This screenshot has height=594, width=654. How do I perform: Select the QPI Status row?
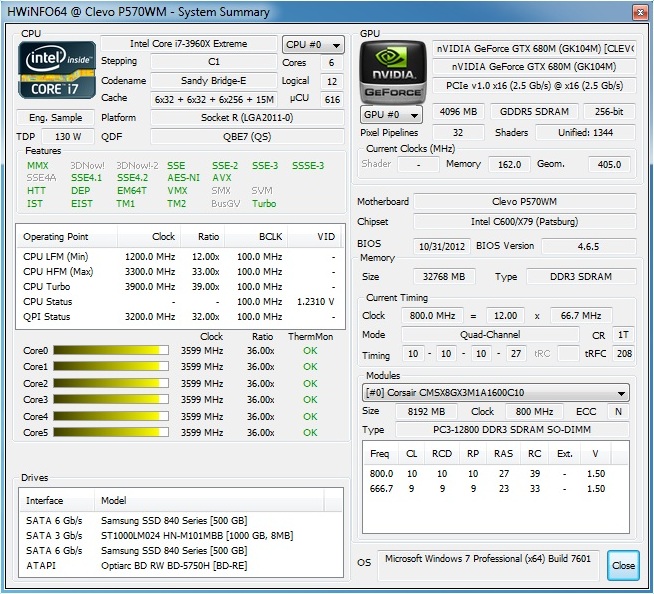point(179,317)
